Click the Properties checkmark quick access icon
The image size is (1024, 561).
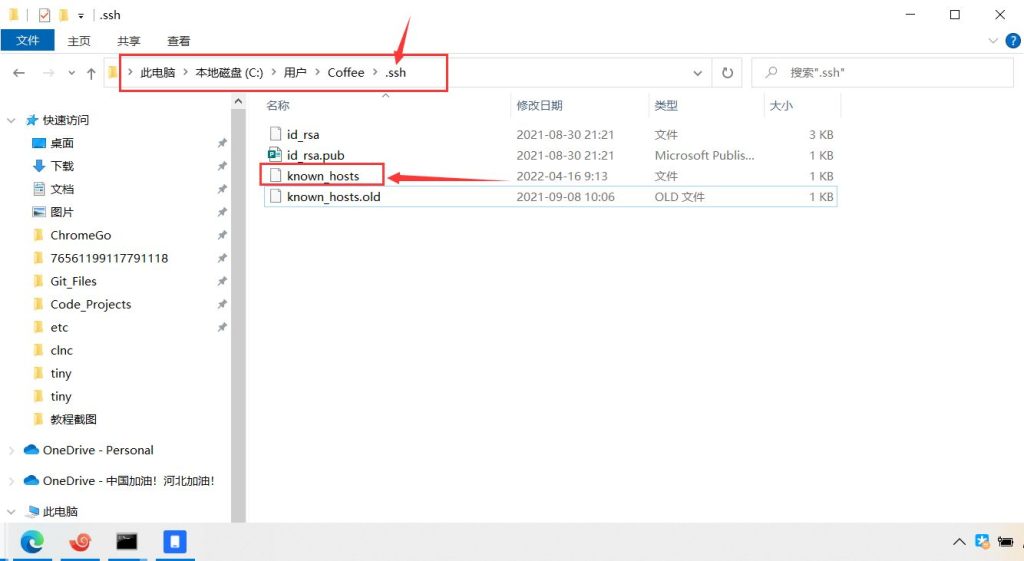(44, 14)
